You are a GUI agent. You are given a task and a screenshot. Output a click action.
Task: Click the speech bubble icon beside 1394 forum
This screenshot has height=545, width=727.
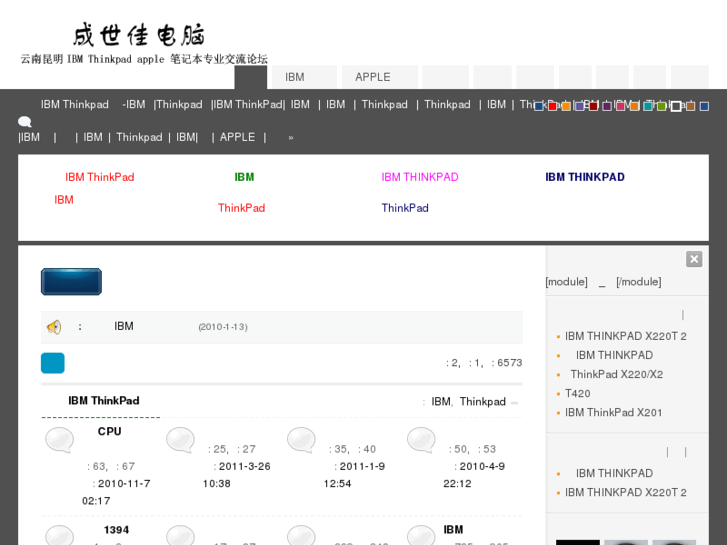pos(60,535)
